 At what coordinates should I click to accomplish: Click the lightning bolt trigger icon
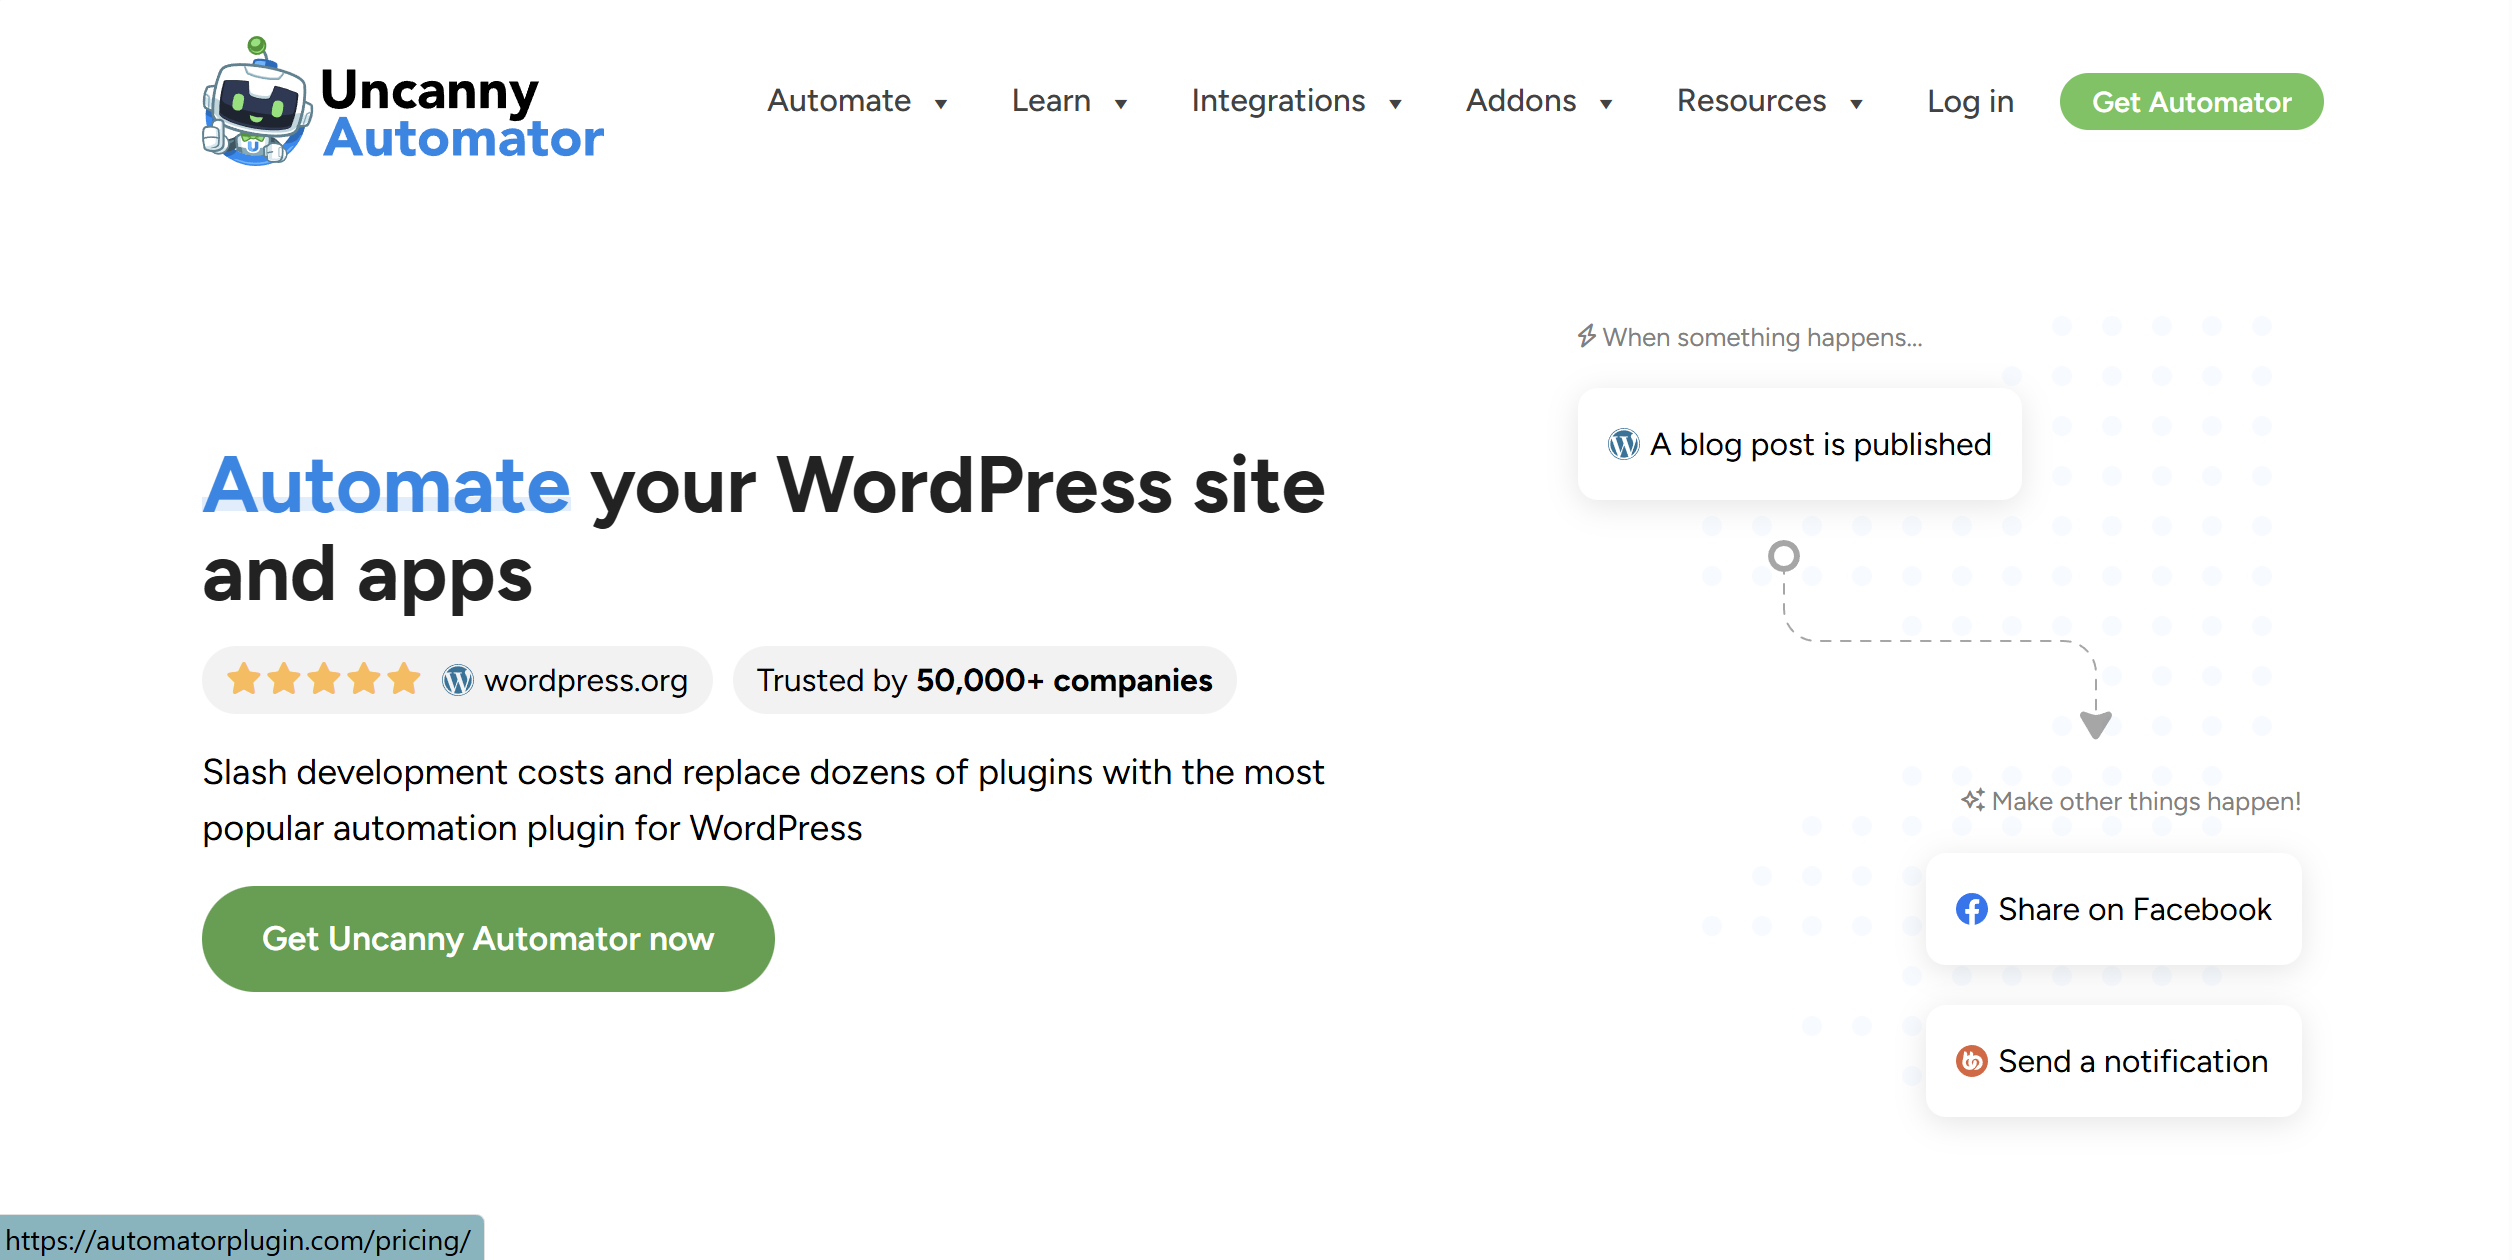1586,336
